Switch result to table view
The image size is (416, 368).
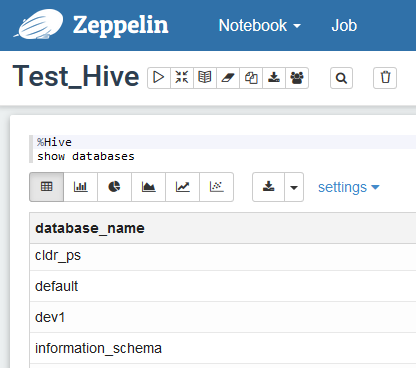(x=46, y=187)
